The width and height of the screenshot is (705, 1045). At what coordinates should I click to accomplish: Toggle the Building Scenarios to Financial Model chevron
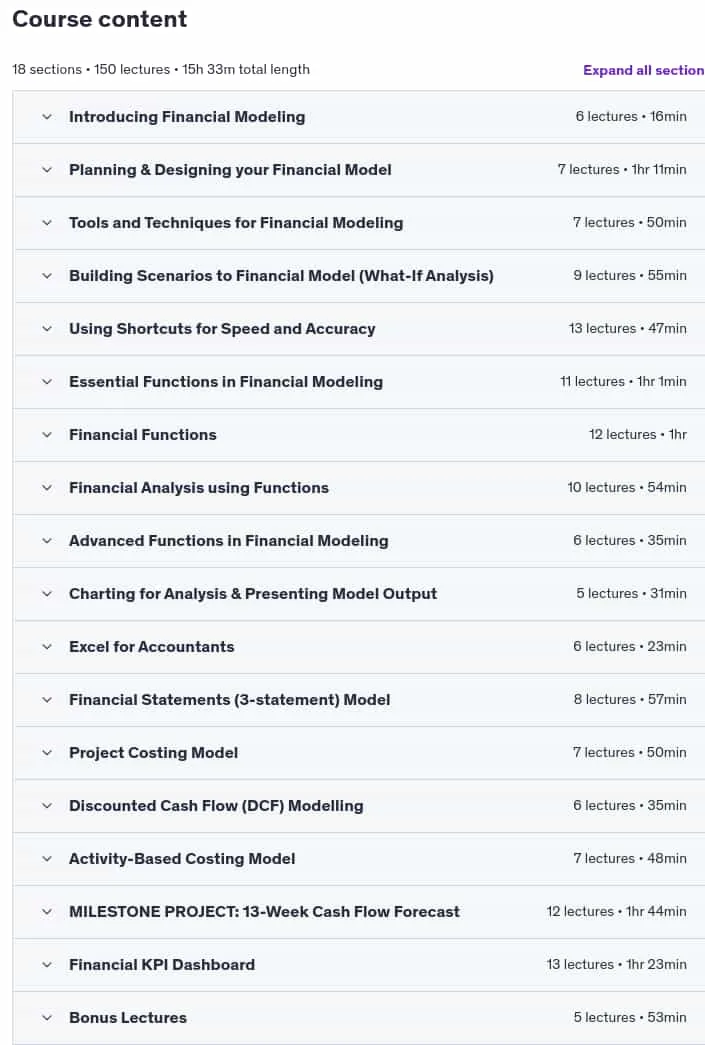47,276
